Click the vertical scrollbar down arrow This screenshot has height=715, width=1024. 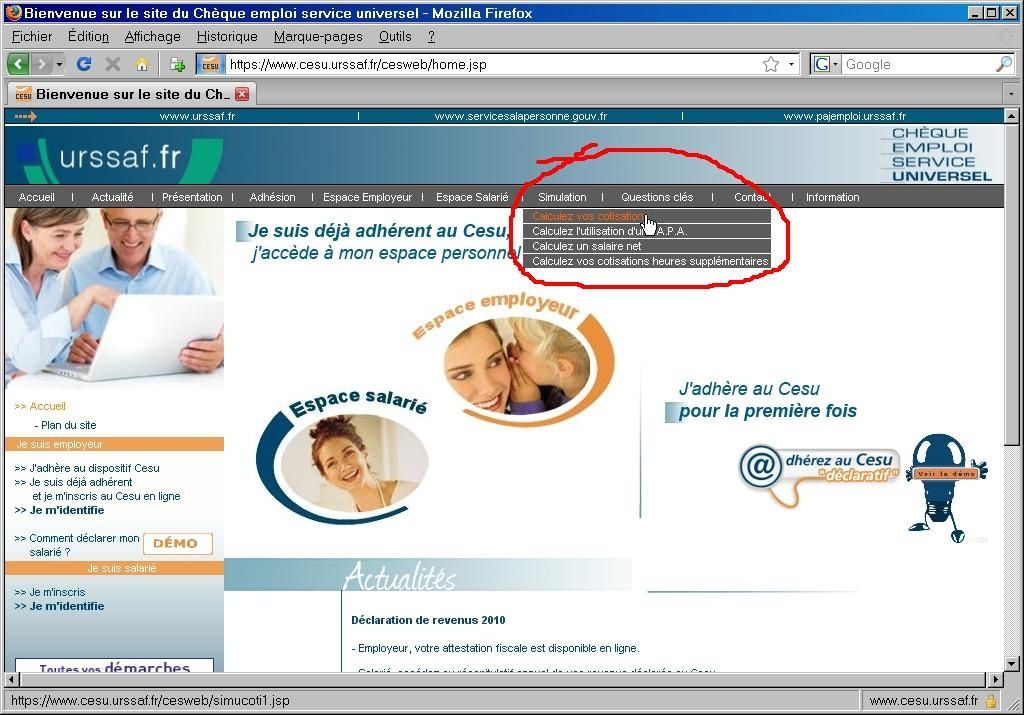pos(1012,664)
